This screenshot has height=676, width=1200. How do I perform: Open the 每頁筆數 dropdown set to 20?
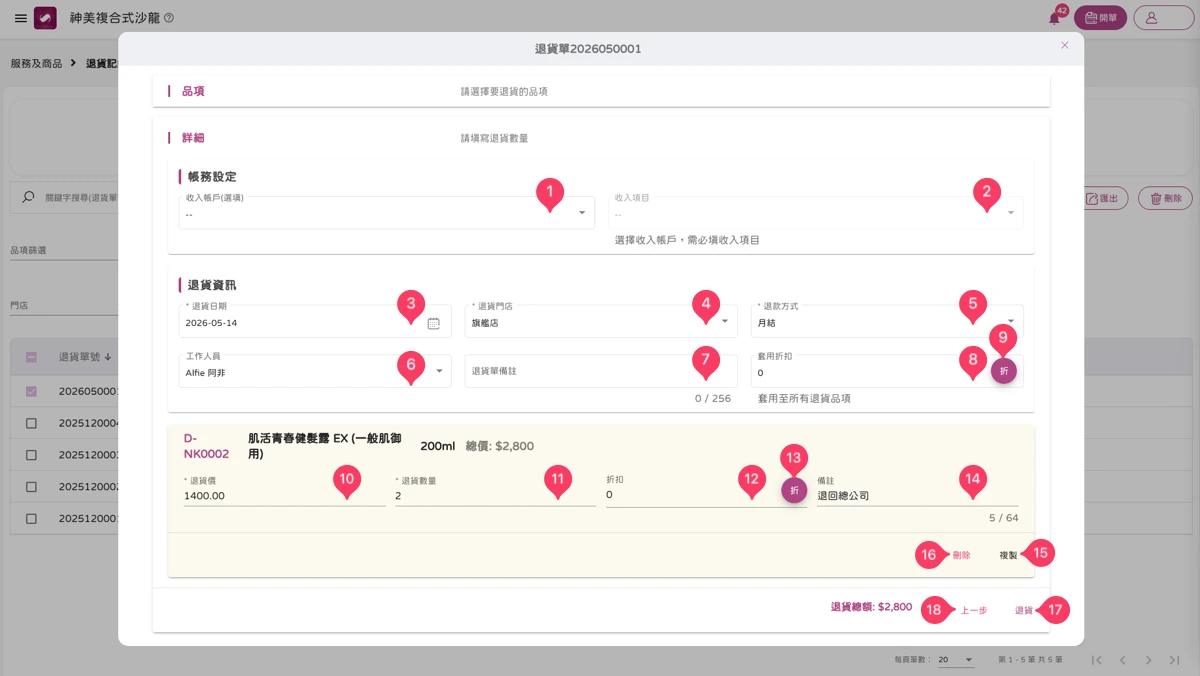pyautogui.click(x=956, y=660)
